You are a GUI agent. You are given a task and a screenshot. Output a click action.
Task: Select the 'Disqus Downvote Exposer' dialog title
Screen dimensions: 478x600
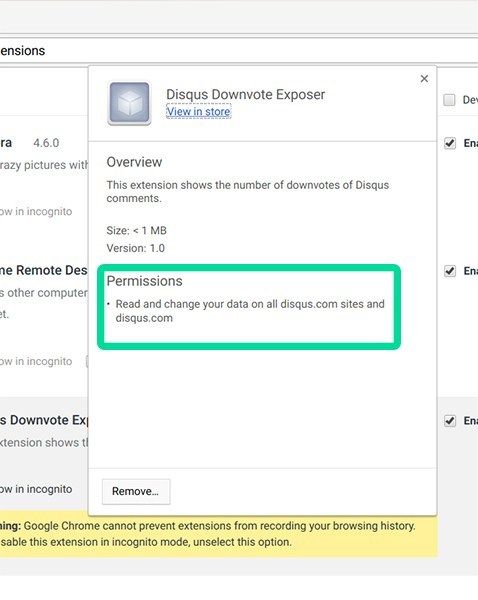coord(245,95)
